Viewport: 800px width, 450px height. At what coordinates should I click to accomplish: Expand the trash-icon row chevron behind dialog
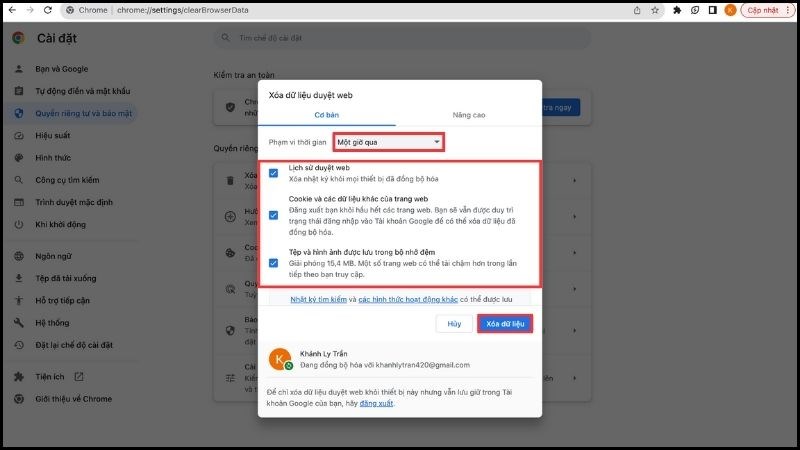click(x=574, y=181)
